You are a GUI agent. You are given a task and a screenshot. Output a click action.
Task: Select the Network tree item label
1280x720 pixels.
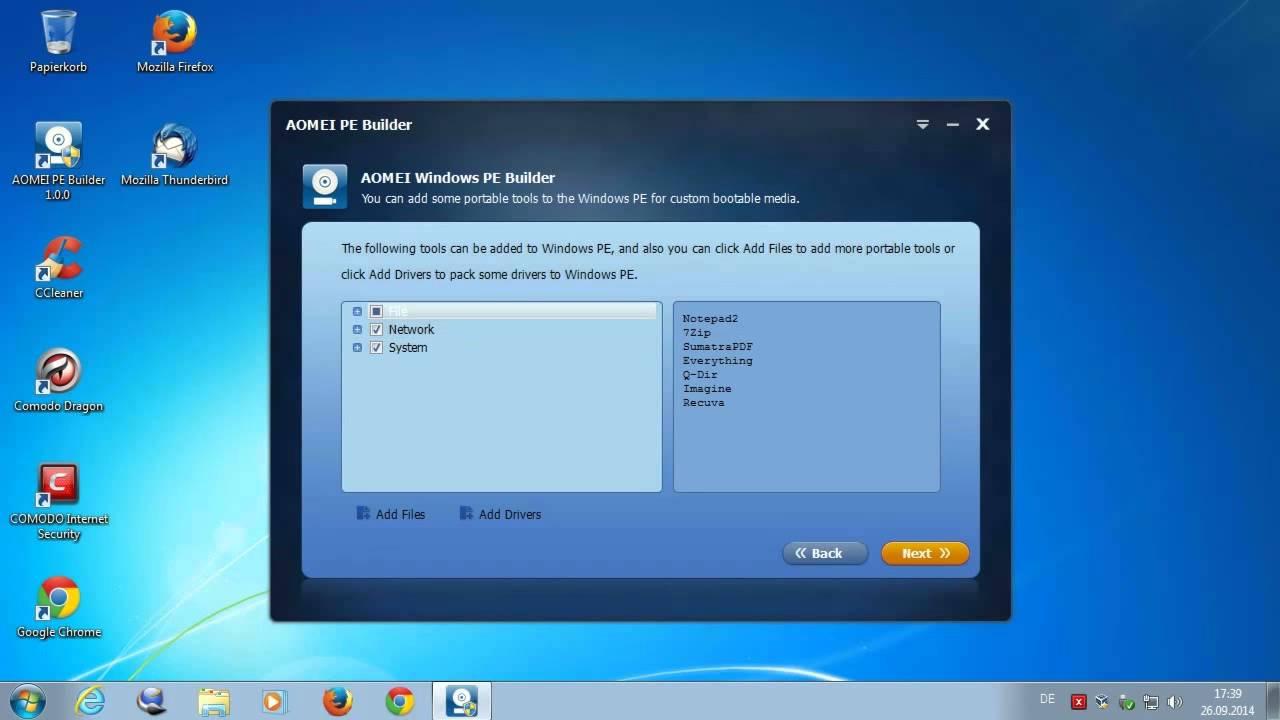point(411,329)
